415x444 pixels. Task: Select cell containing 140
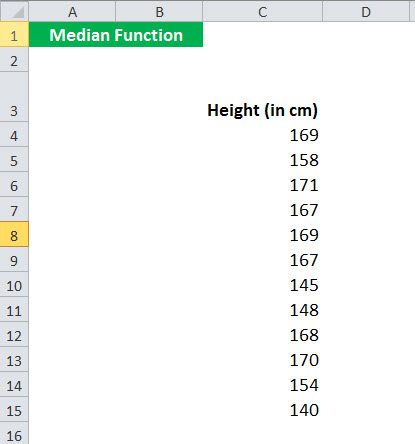point(263,409)
